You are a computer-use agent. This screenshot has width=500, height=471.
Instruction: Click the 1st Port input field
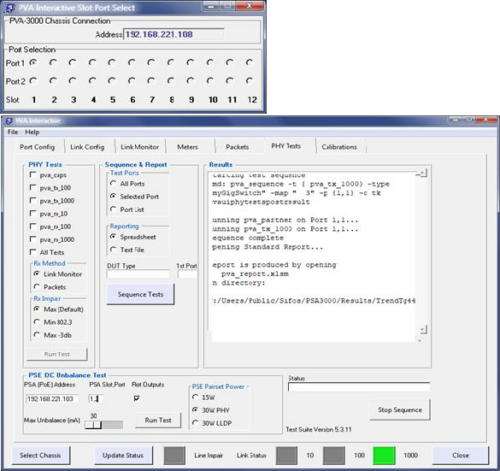(187, 274)
